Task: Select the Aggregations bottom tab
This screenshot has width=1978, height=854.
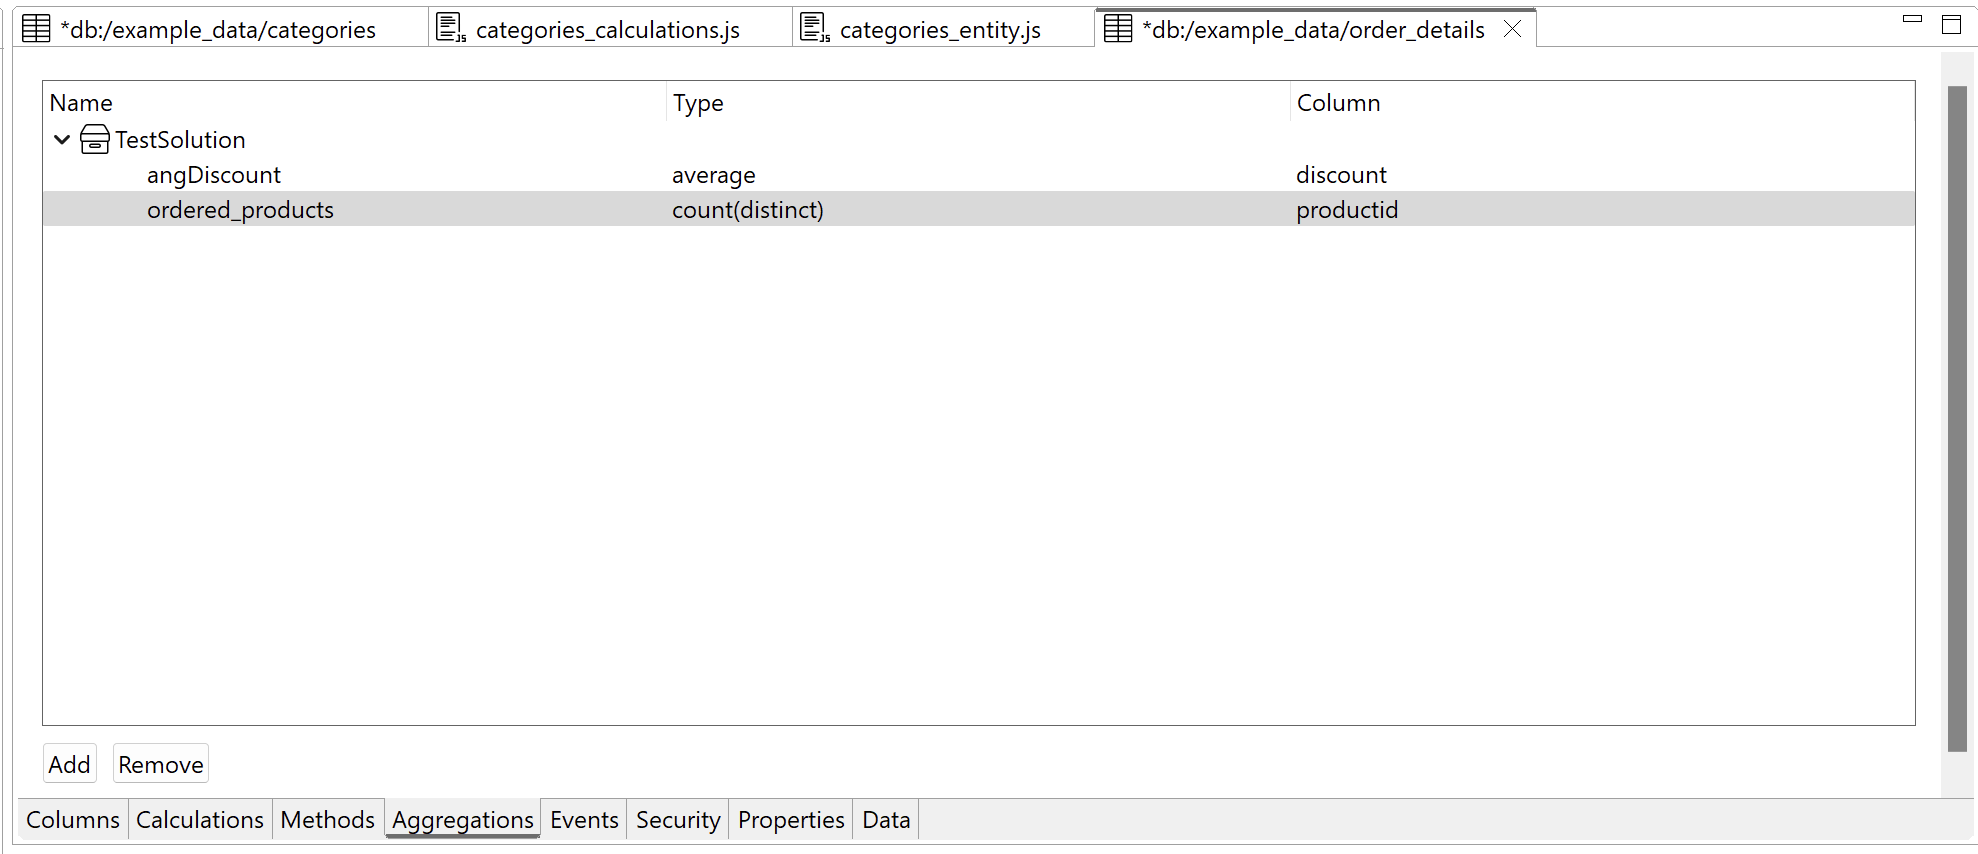Action: click(463, 820)
